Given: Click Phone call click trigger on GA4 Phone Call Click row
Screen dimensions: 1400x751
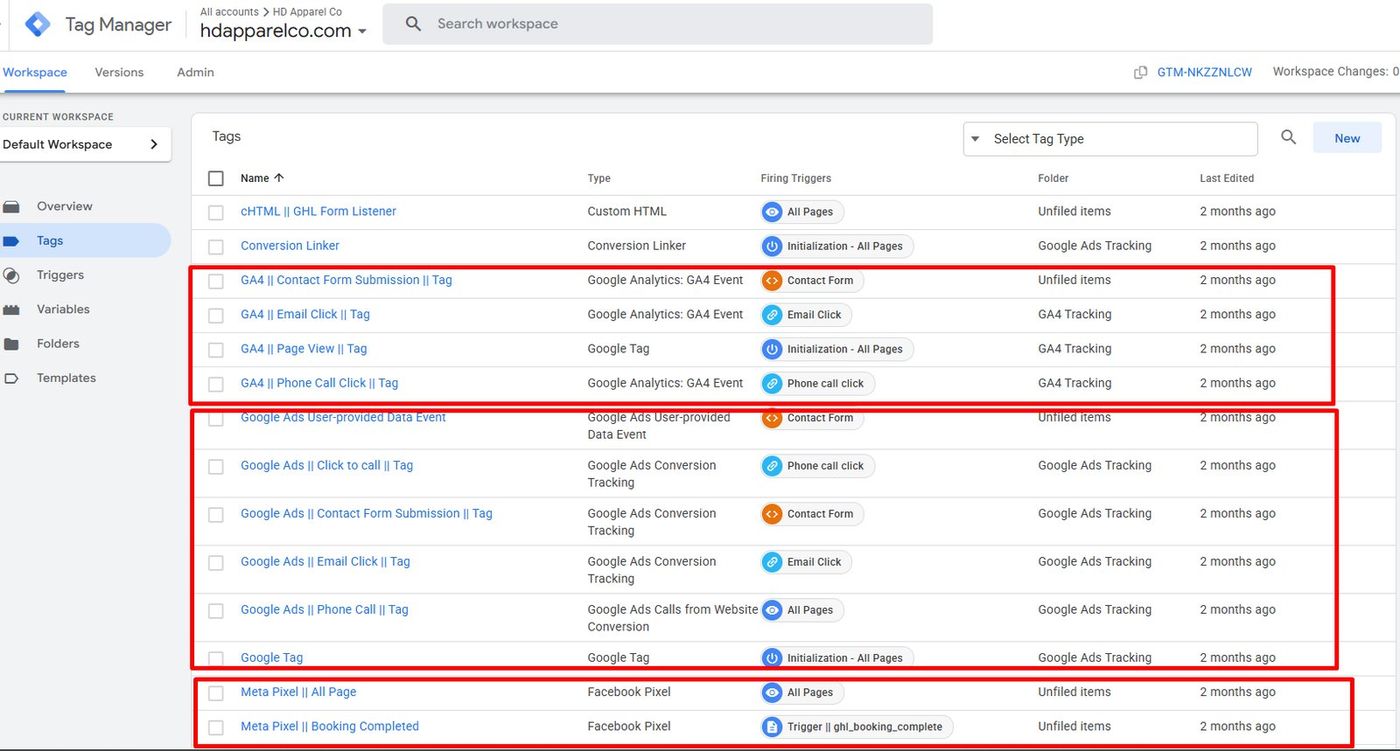Looking at the screenshot, I should [x=818, y=383].
